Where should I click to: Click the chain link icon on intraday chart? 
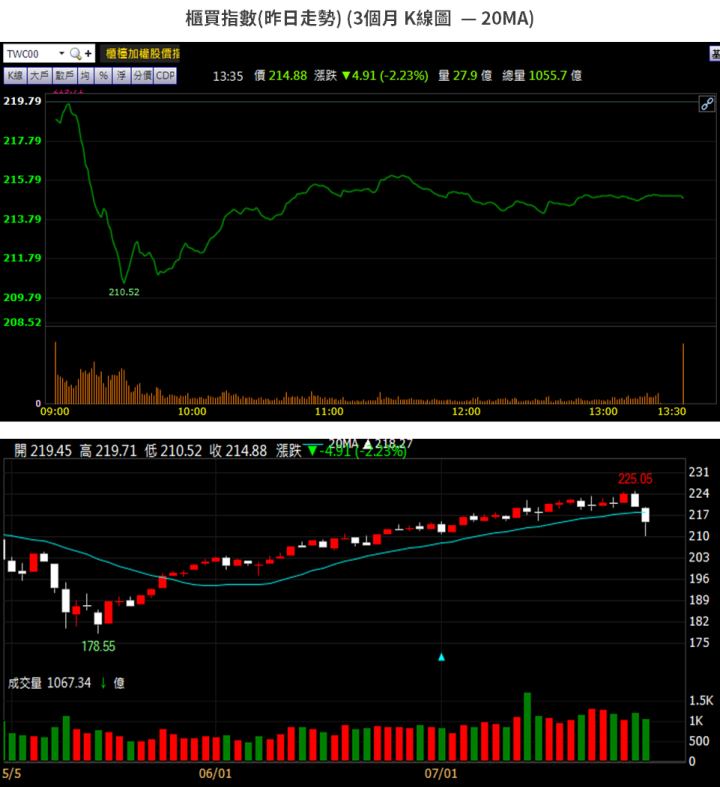tap(707, 104)
